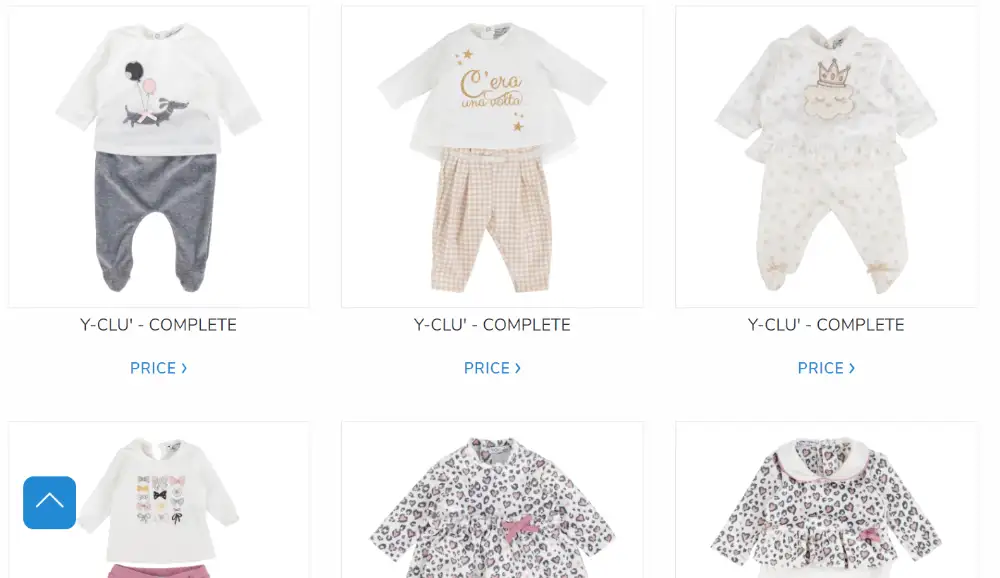Click the beige checkered pants
Image resolution: width=1000 pixels, height=578 pixels.
[x=491, y=220]
